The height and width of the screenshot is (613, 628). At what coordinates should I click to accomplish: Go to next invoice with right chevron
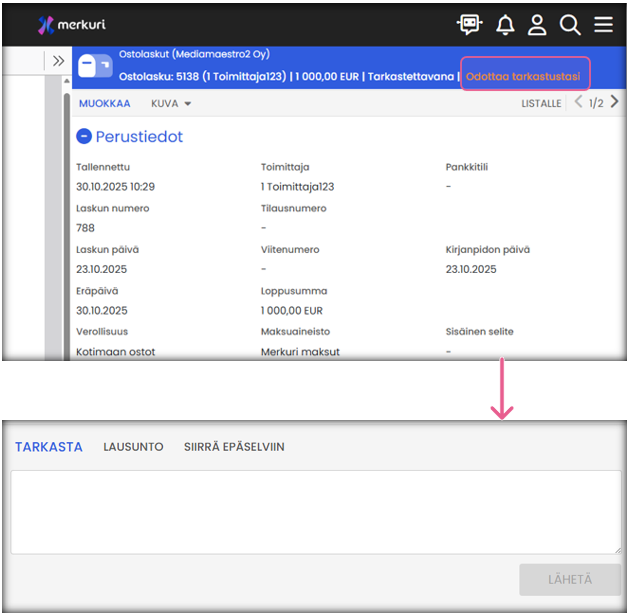(614, 102)
